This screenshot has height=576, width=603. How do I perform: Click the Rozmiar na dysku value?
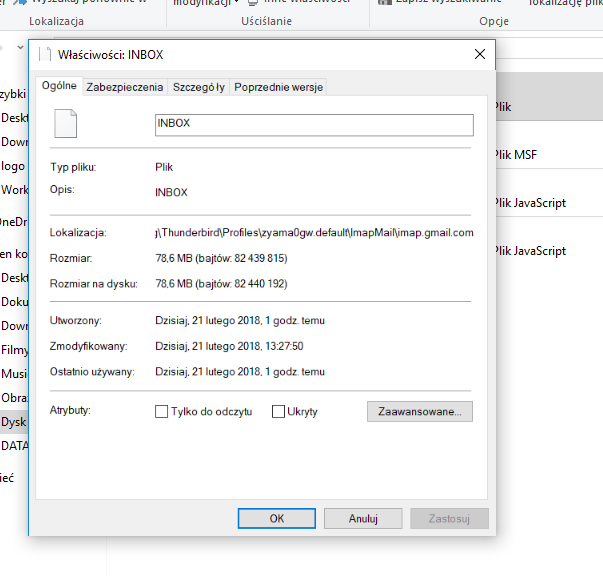[221, 284]
